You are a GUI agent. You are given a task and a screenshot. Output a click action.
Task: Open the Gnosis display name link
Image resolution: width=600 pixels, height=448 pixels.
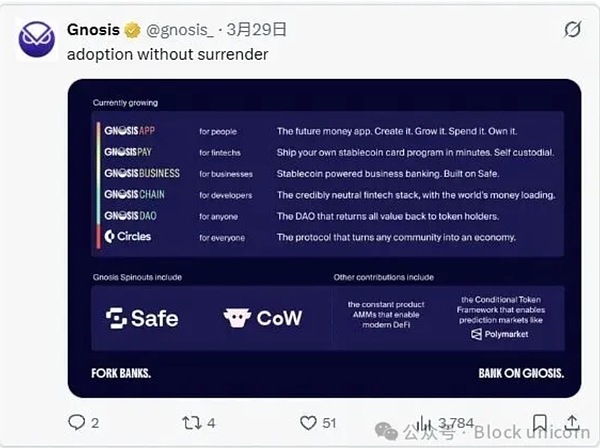[93, 29]
